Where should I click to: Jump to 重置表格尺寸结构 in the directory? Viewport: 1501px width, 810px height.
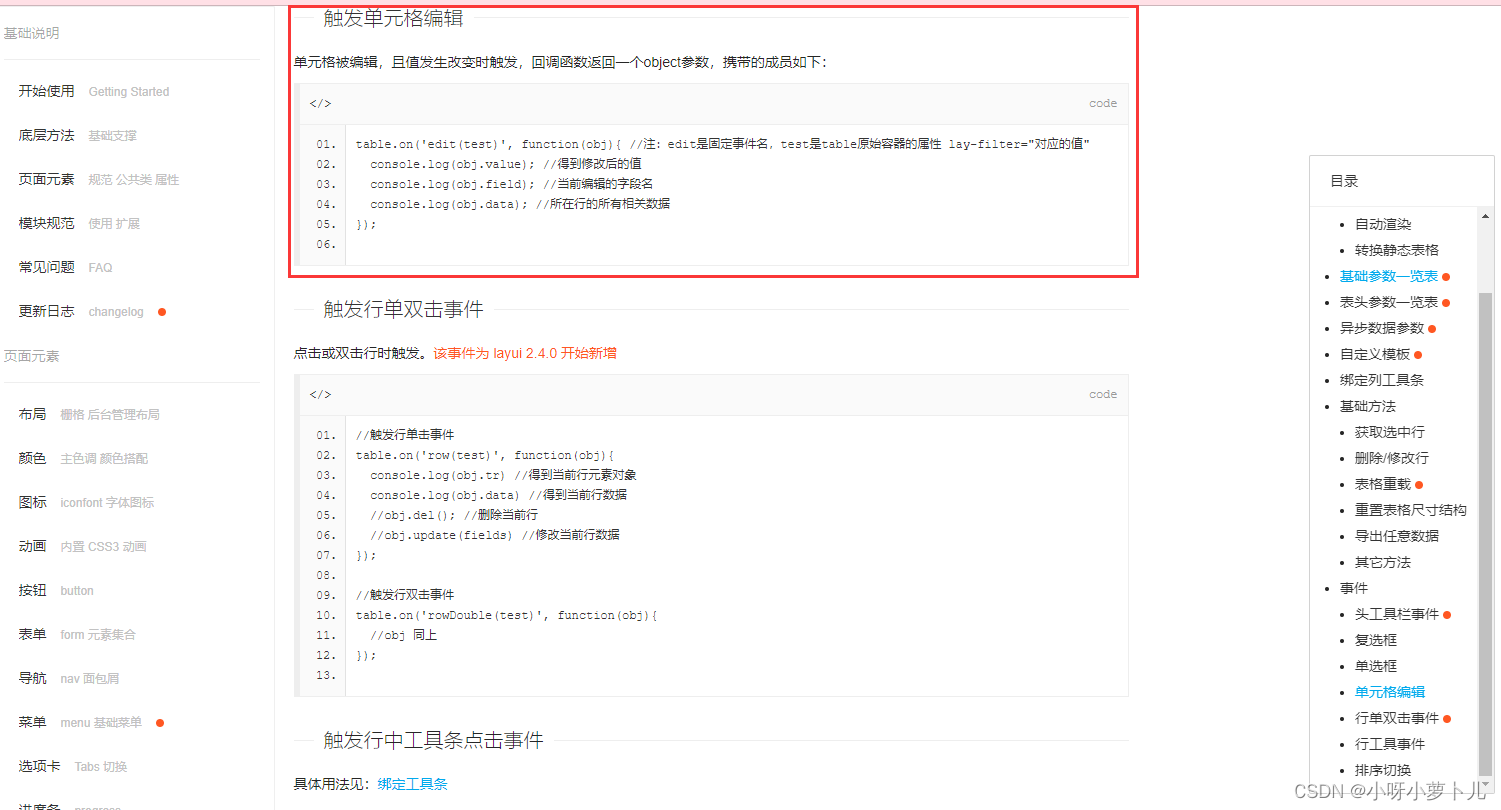click(x=1411, y=510)
